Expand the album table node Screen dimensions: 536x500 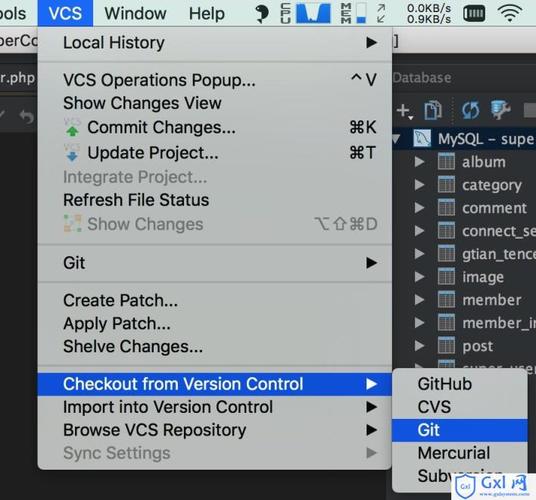[x=419, y=162]
